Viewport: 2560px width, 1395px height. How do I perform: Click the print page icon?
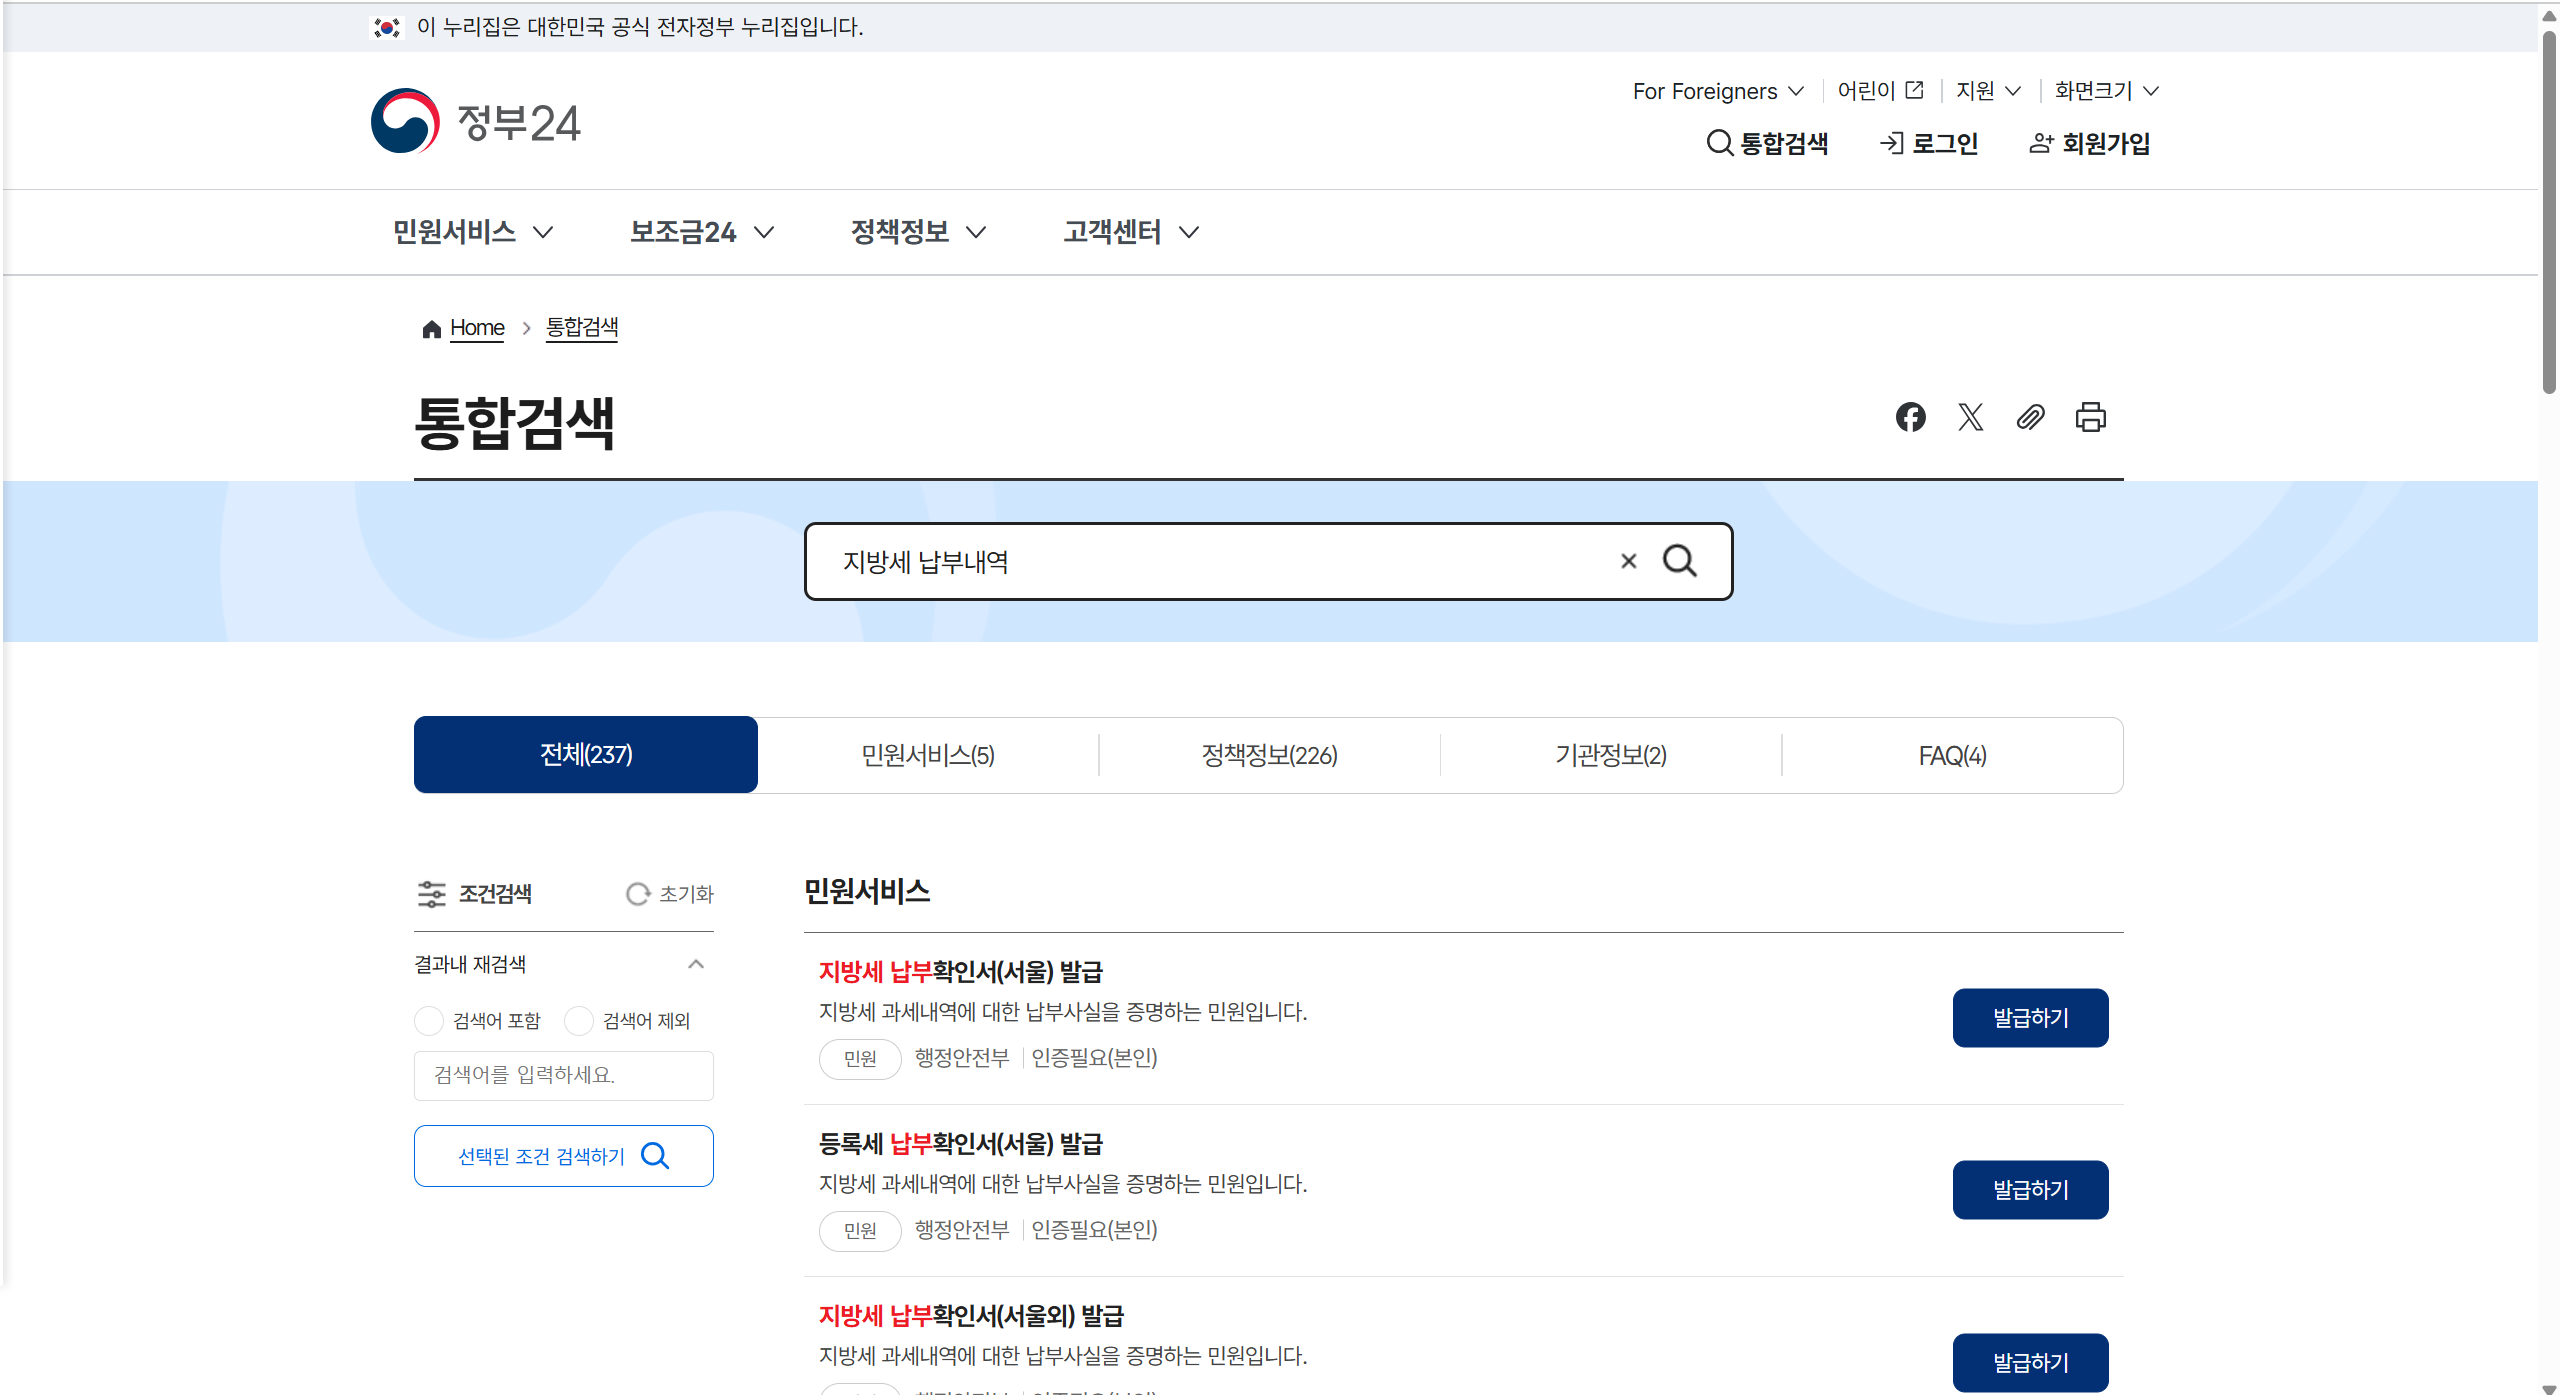(2090, 417)
